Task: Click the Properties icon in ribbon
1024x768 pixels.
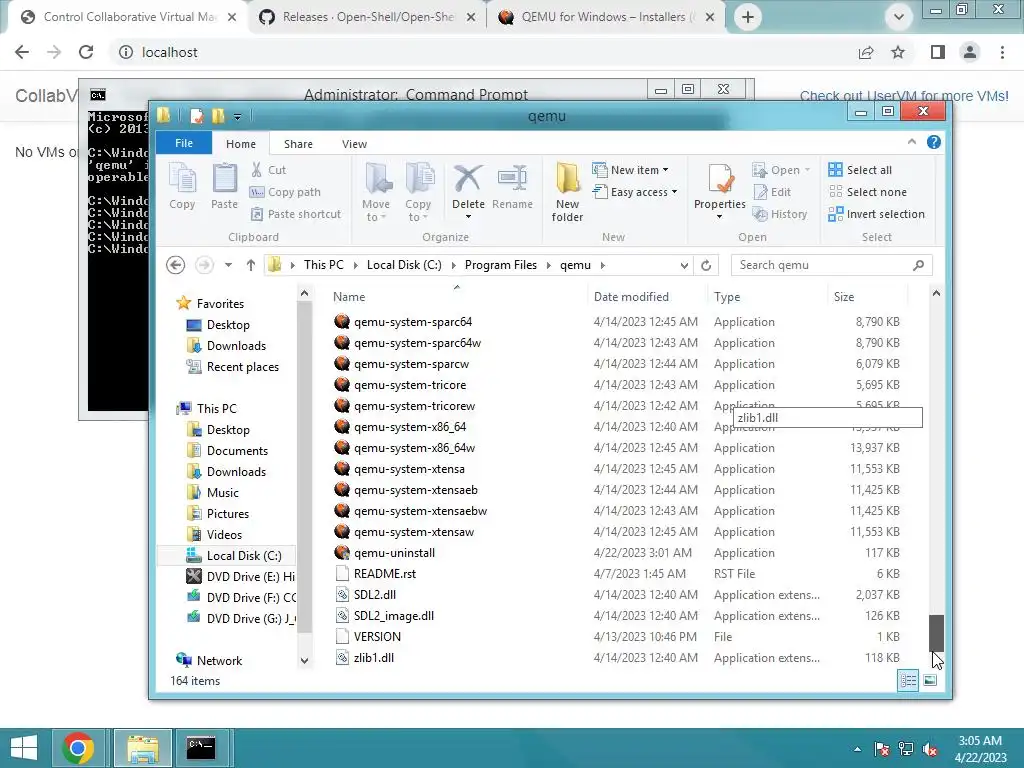Action: click(720, 178)
